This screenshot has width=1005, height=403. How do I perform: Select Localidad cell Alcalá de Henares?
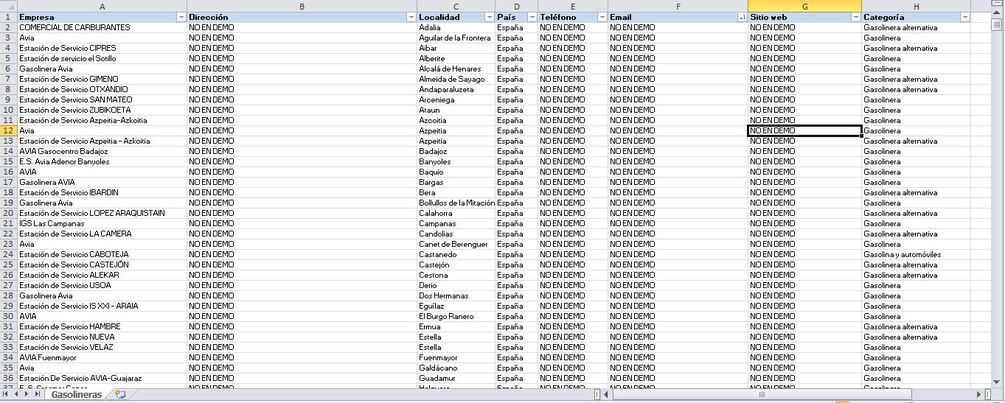[x=456, y=69]
